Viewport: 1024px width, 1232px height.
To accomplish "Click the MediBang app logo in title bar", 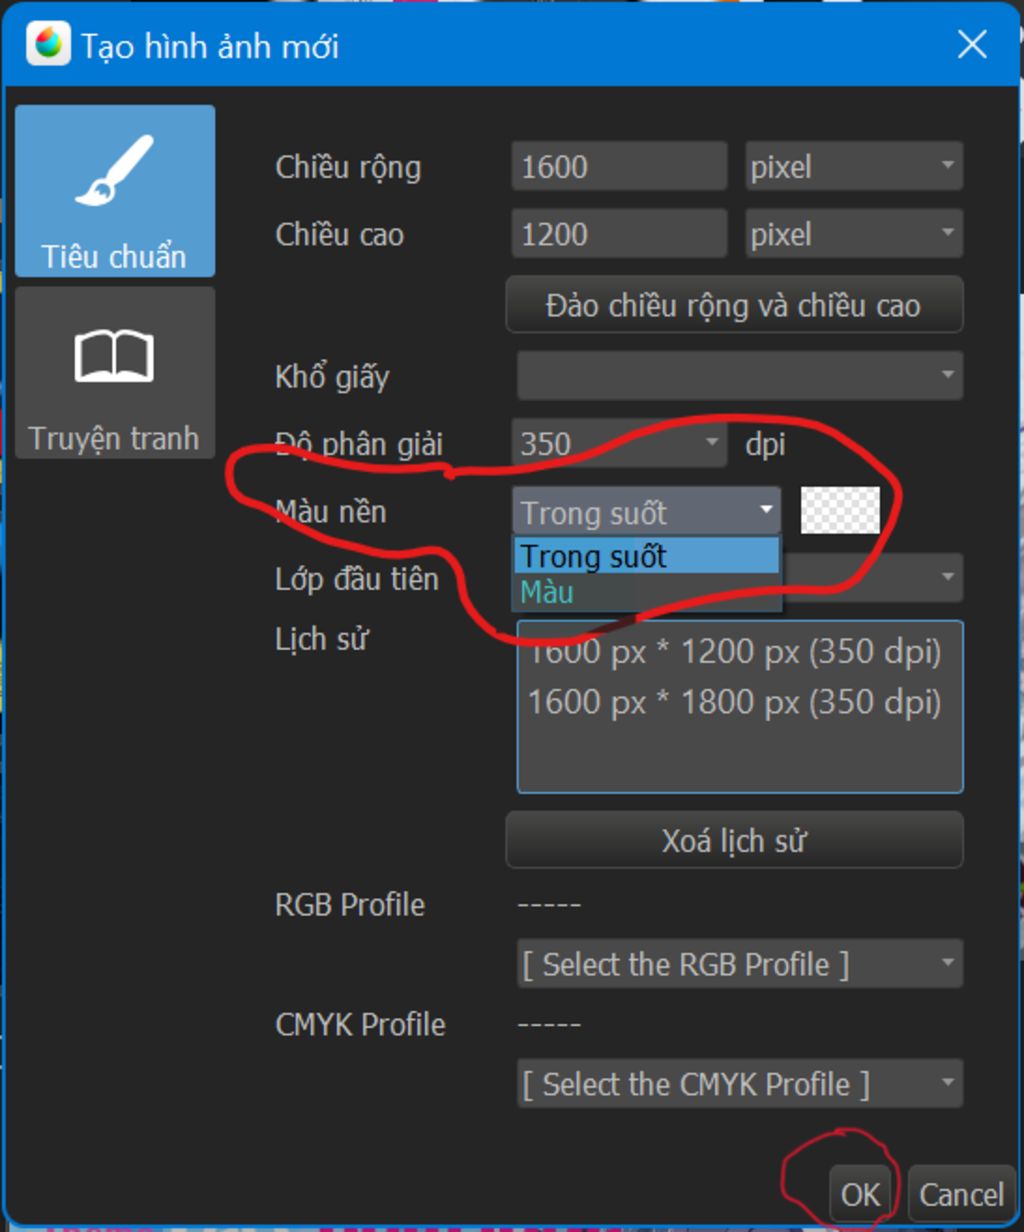I will [48, 45].
